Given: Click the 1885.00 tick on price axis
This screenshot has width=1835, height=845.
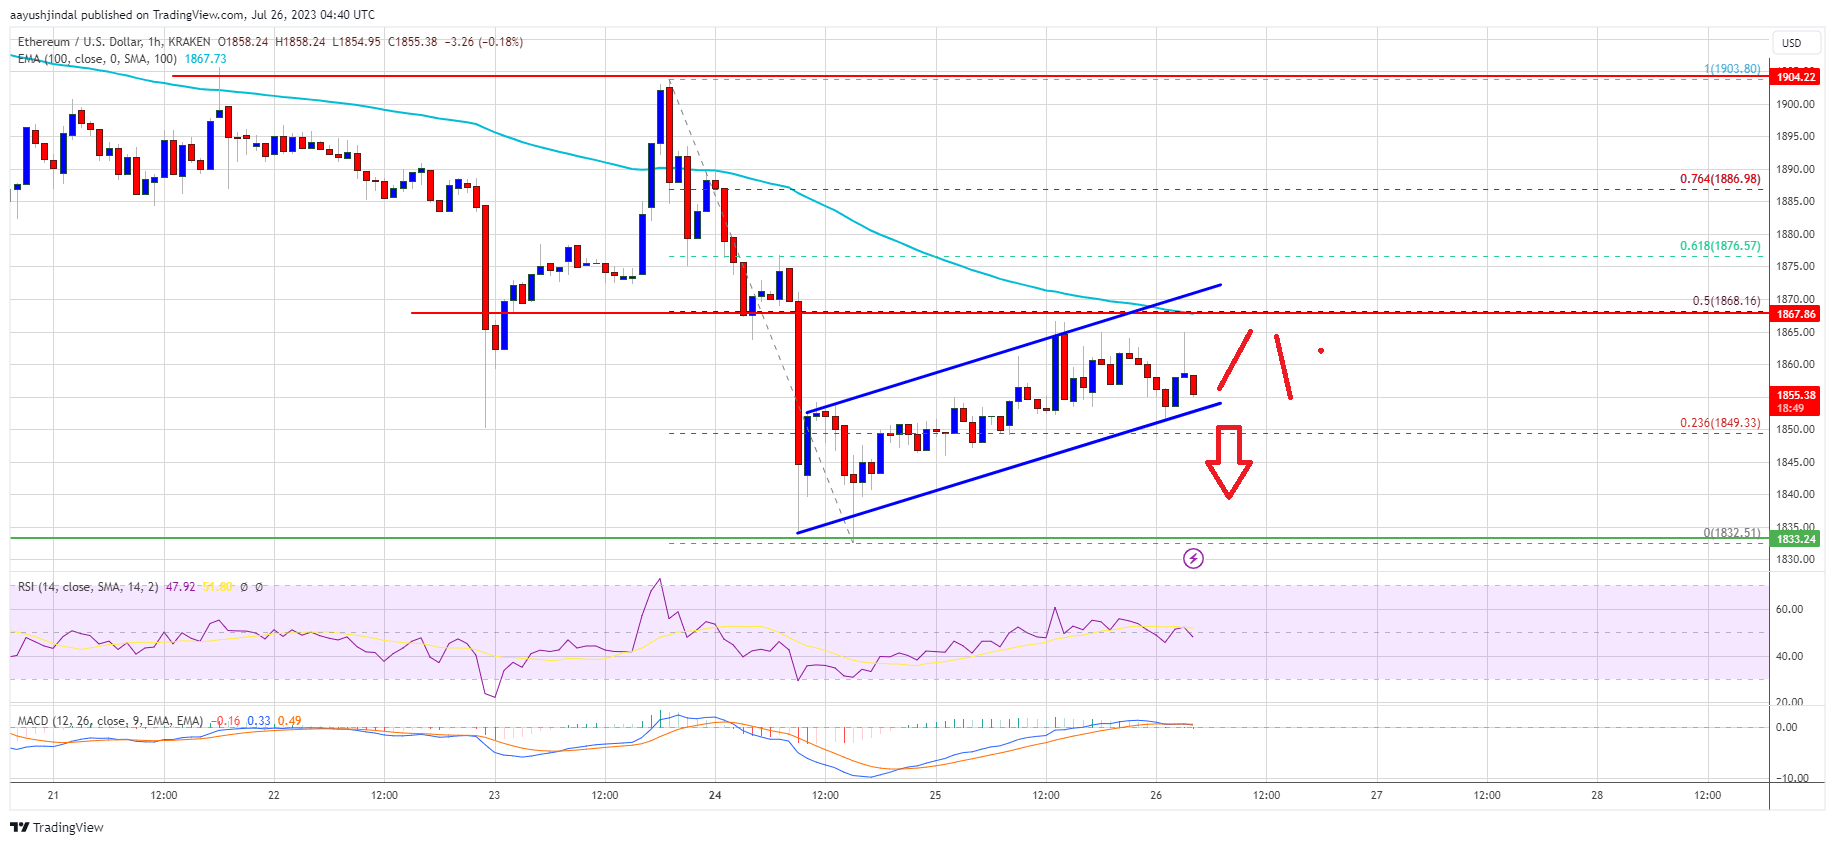Looking at the screenshot, I should pyautogui.click(x=1796, y=201).
